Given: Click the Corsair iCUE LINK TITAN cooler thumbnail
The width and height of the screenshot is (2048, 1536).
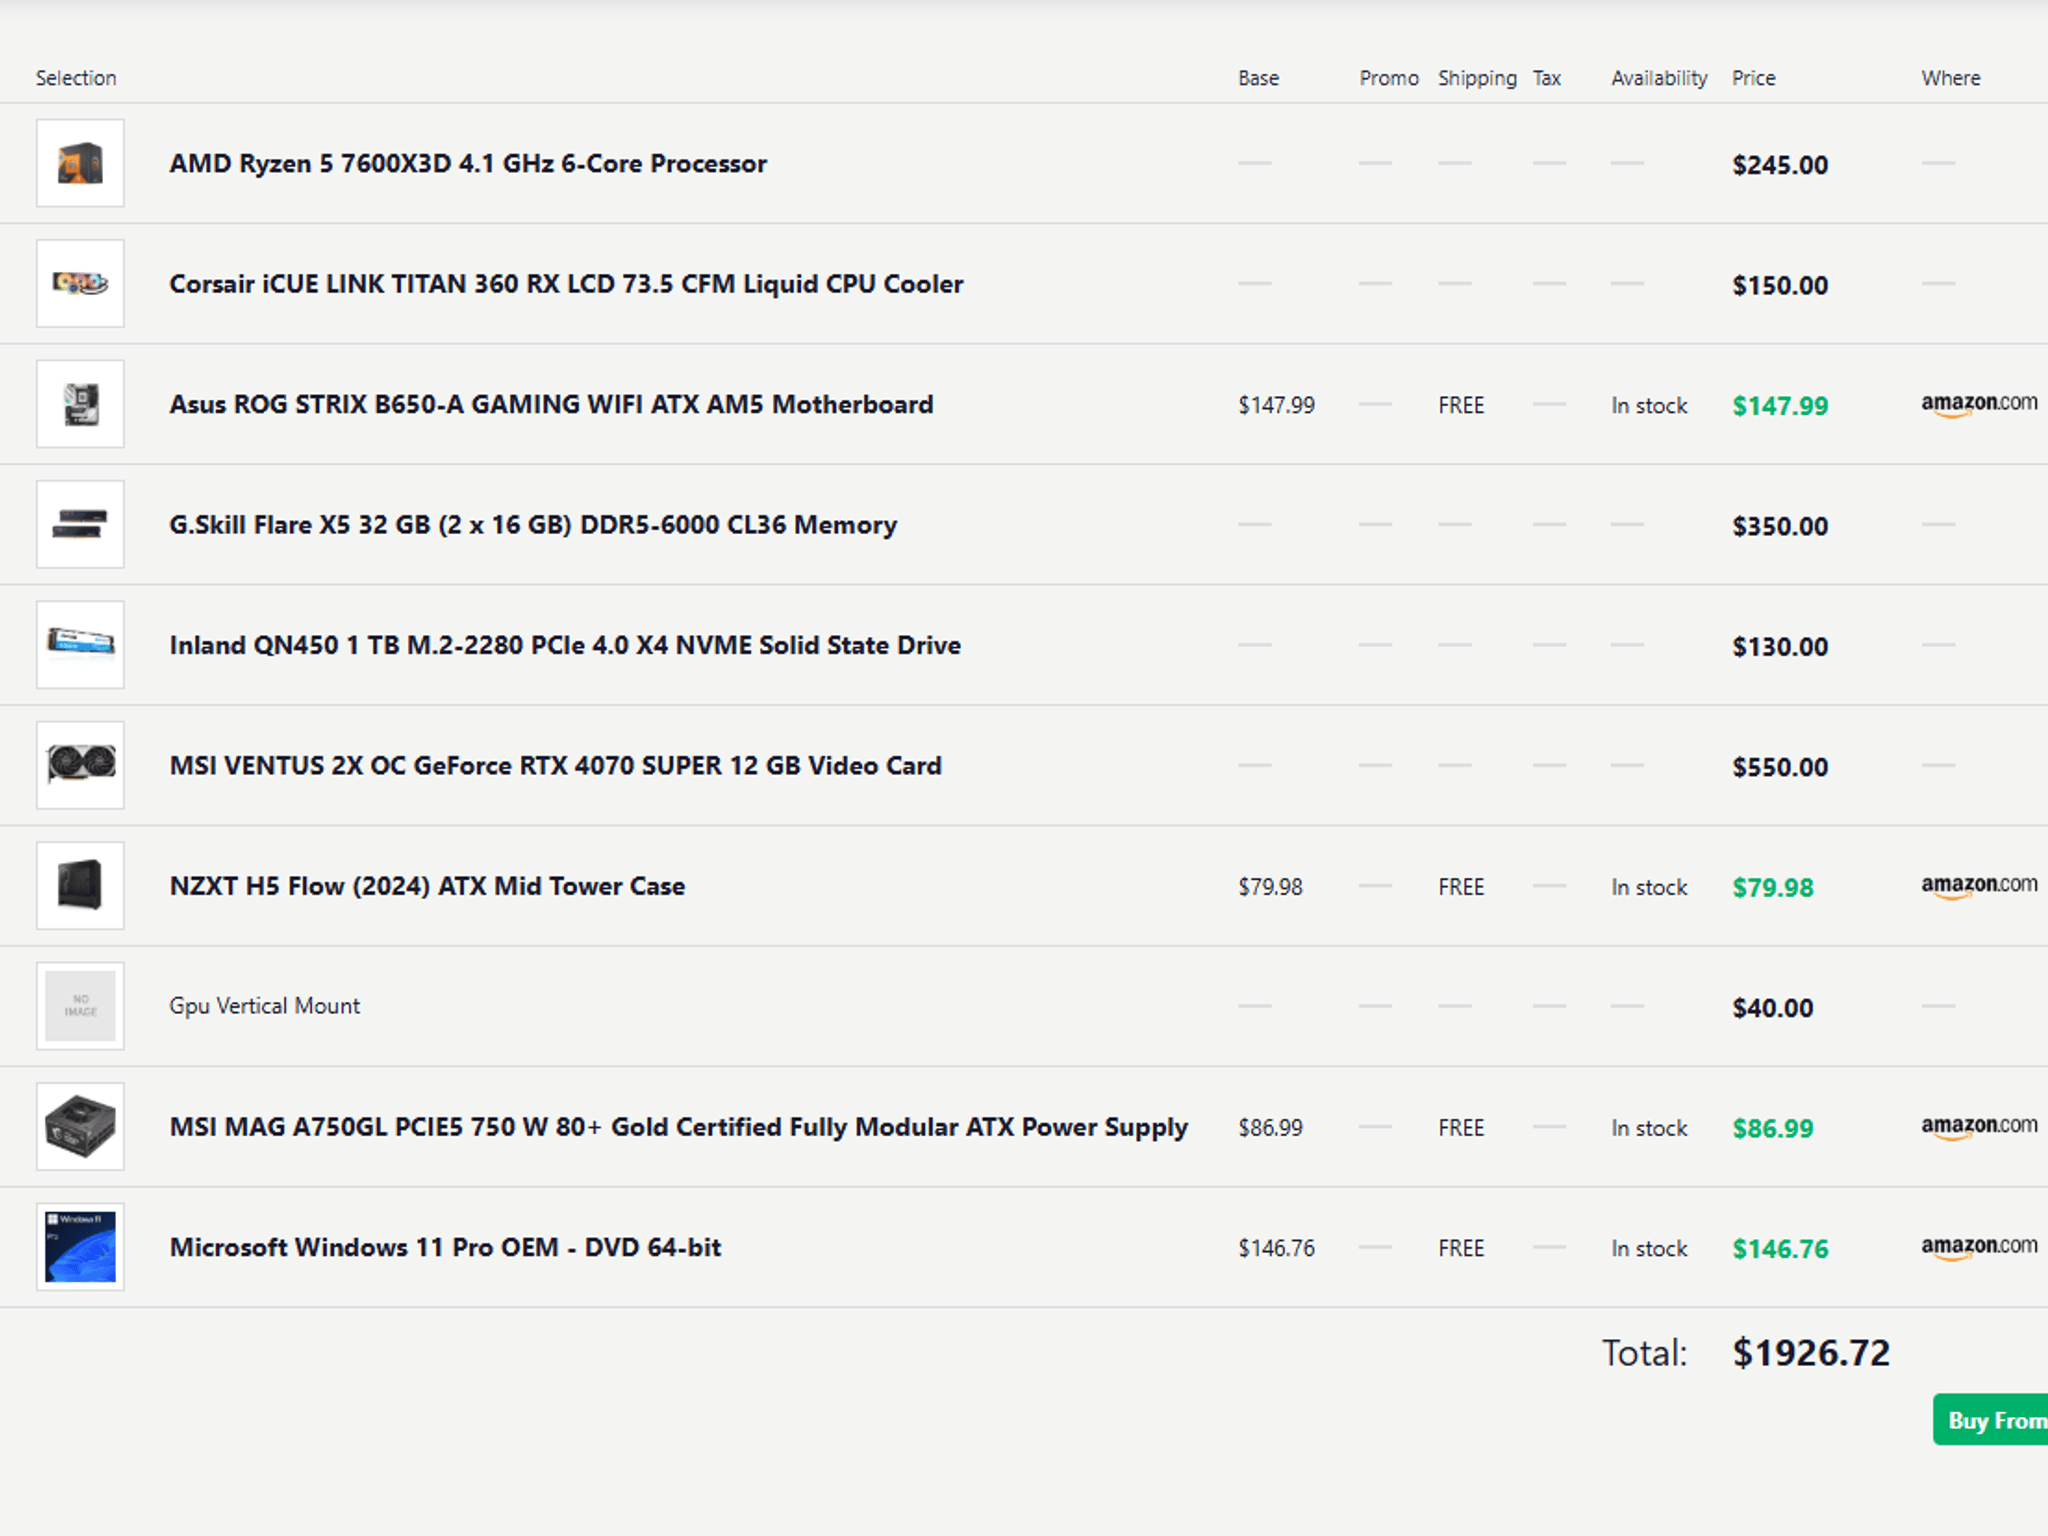Looking at the screenshot, I should point(80,283).
